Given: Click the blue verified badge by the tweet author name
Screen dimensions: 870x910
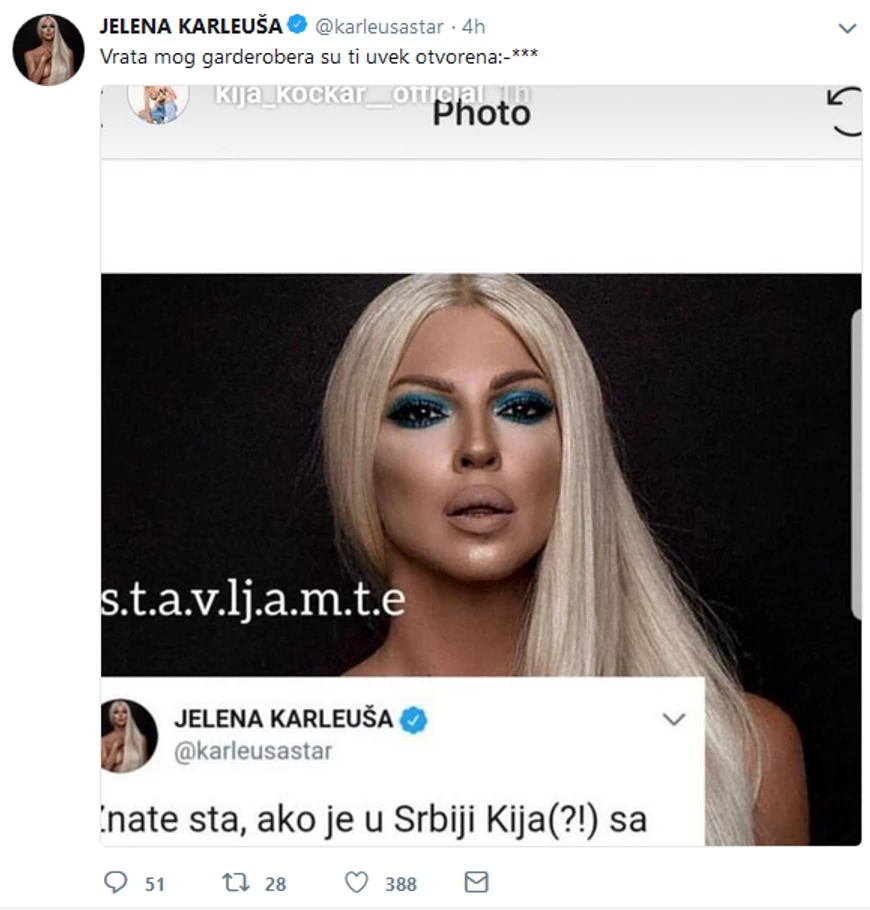Looking at the screenshot, I should [x=298, y=25].
